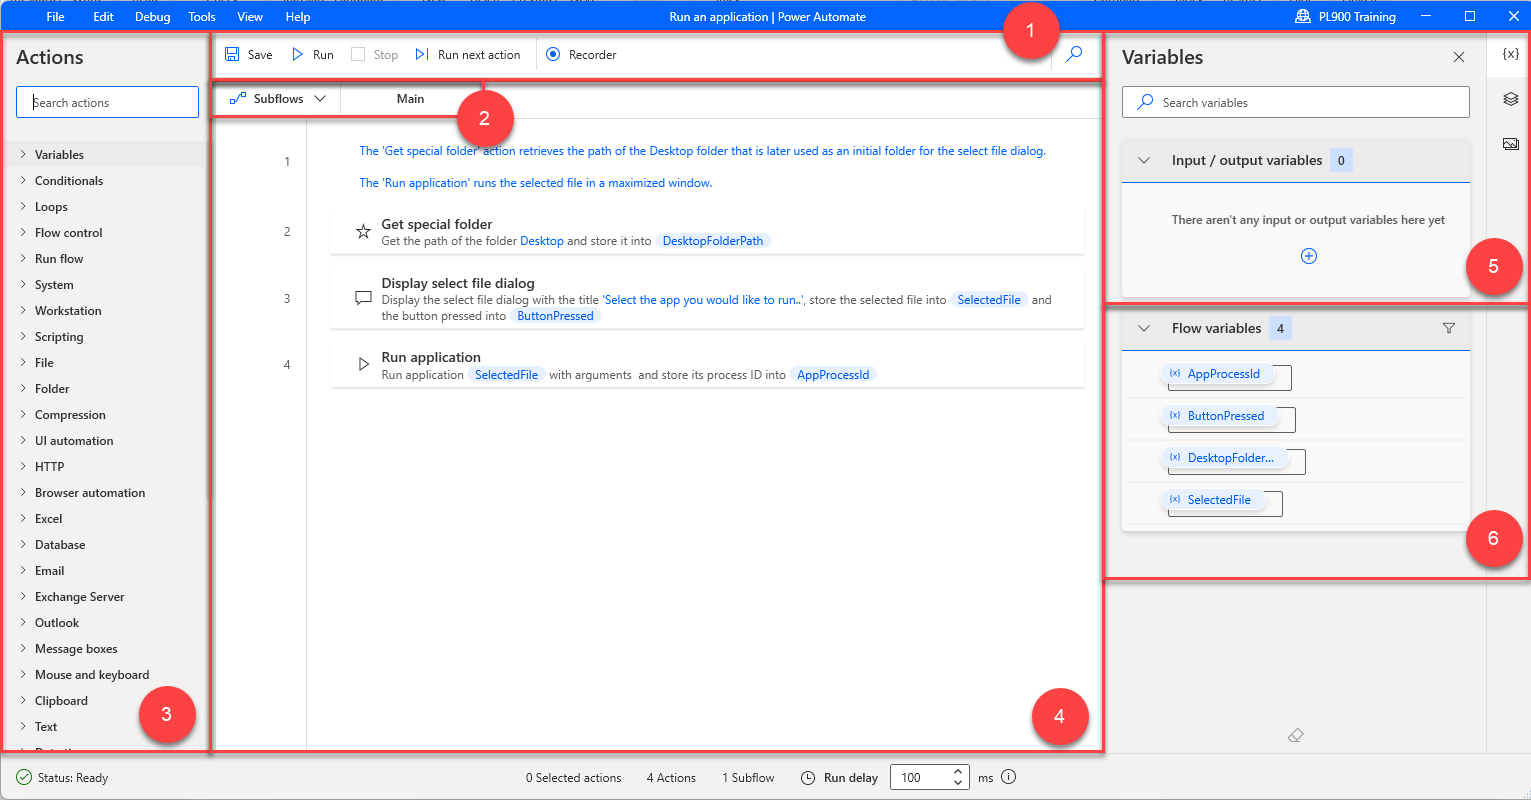Viewport: 1531px width, 800px height.
Task: Click Run next action in the toolbar
Action: click(467, 55)
